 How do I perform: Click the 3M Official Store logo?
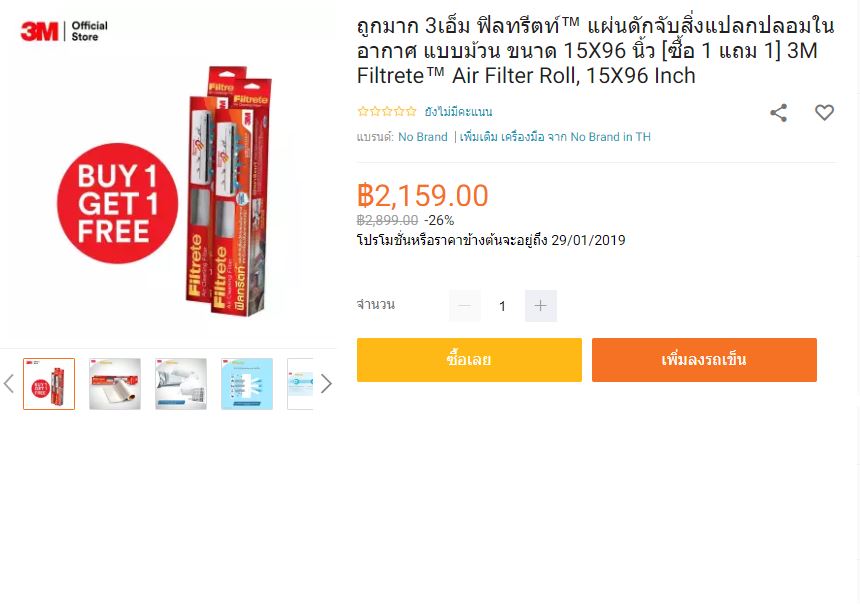click(x=64, y=31)
